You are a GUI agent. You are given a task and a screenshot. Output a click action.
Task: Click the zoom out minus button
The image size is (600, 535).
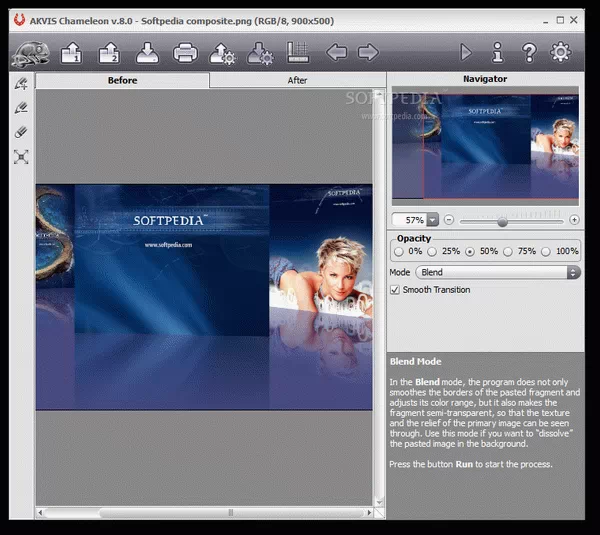[x=449, y=219]
